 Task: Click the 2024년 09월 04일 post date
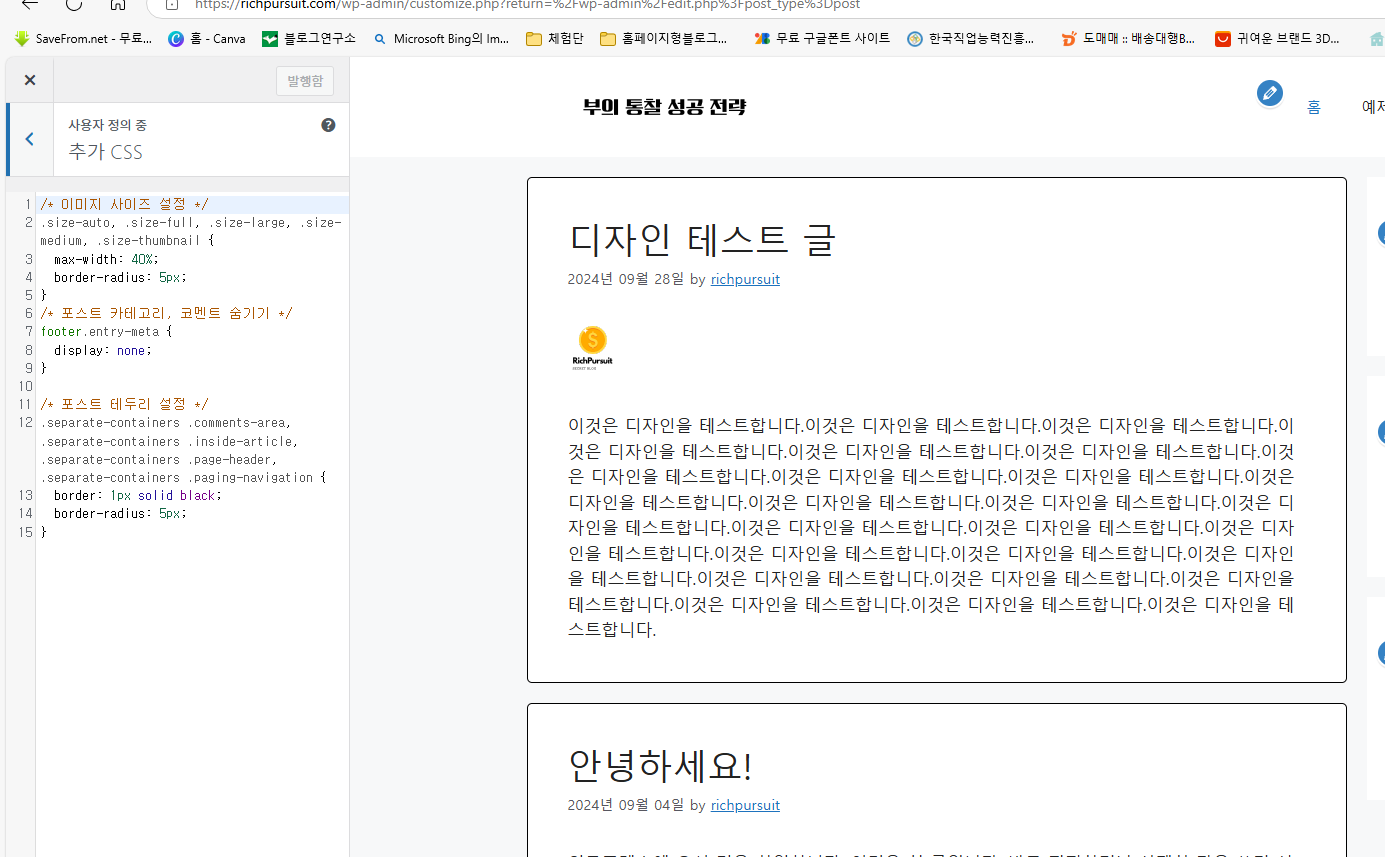coord(626,805)
